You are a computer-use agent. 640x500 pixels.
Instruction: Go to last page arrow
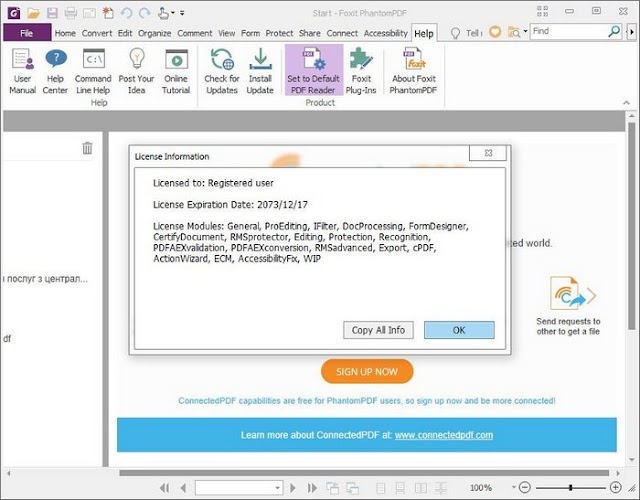point(312,488)
